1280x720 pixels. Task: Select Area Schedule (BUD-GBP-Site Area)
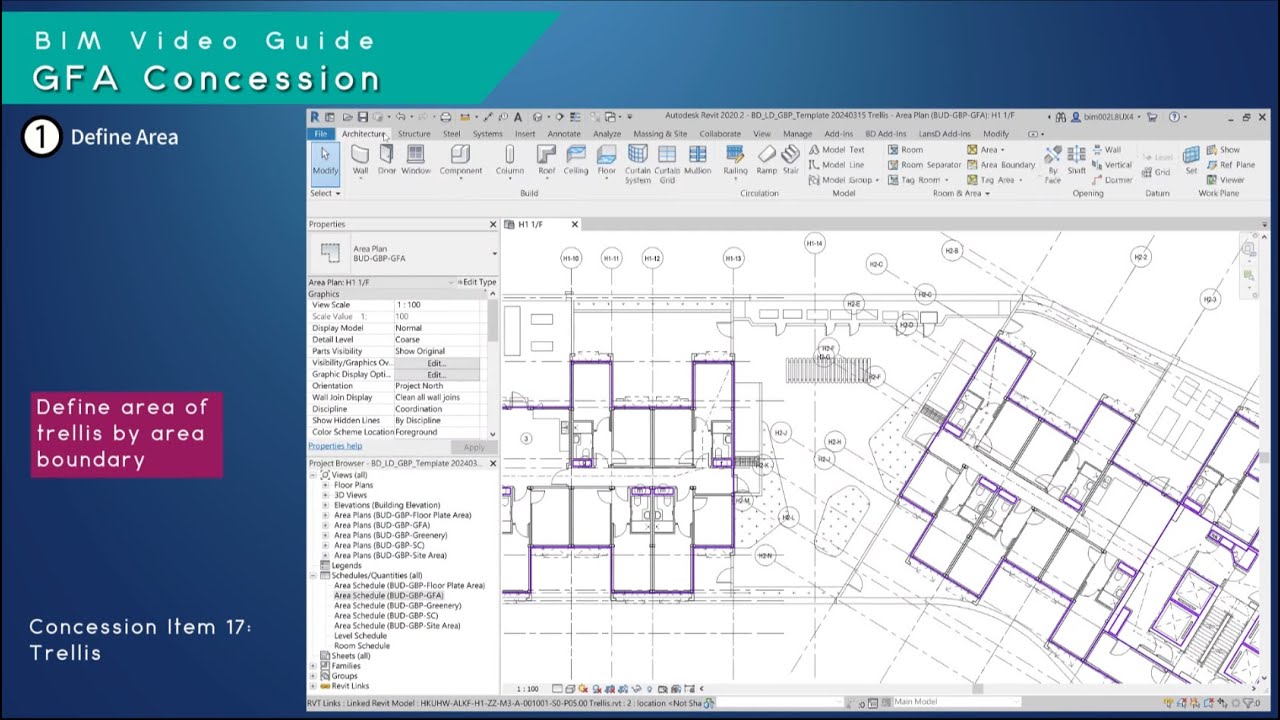[x=397, y=625]
